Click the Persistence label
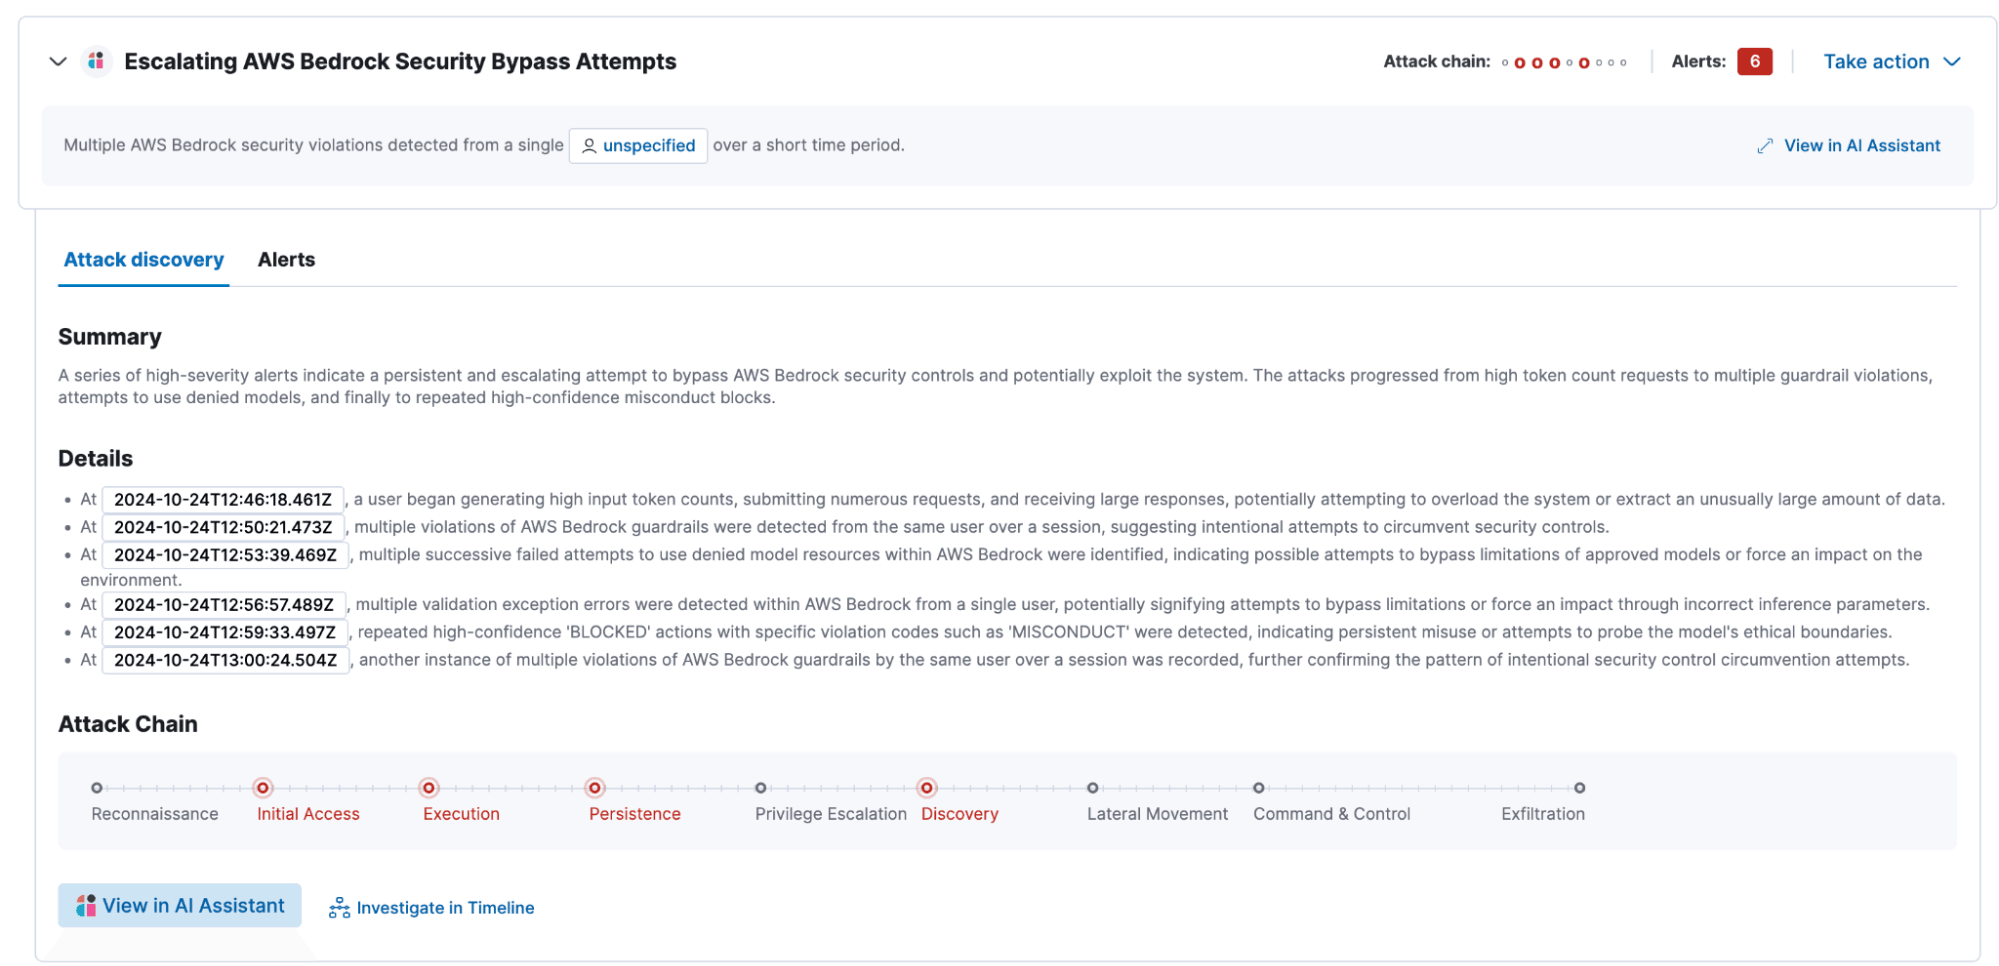1999x966 pixels. (635, 814)
